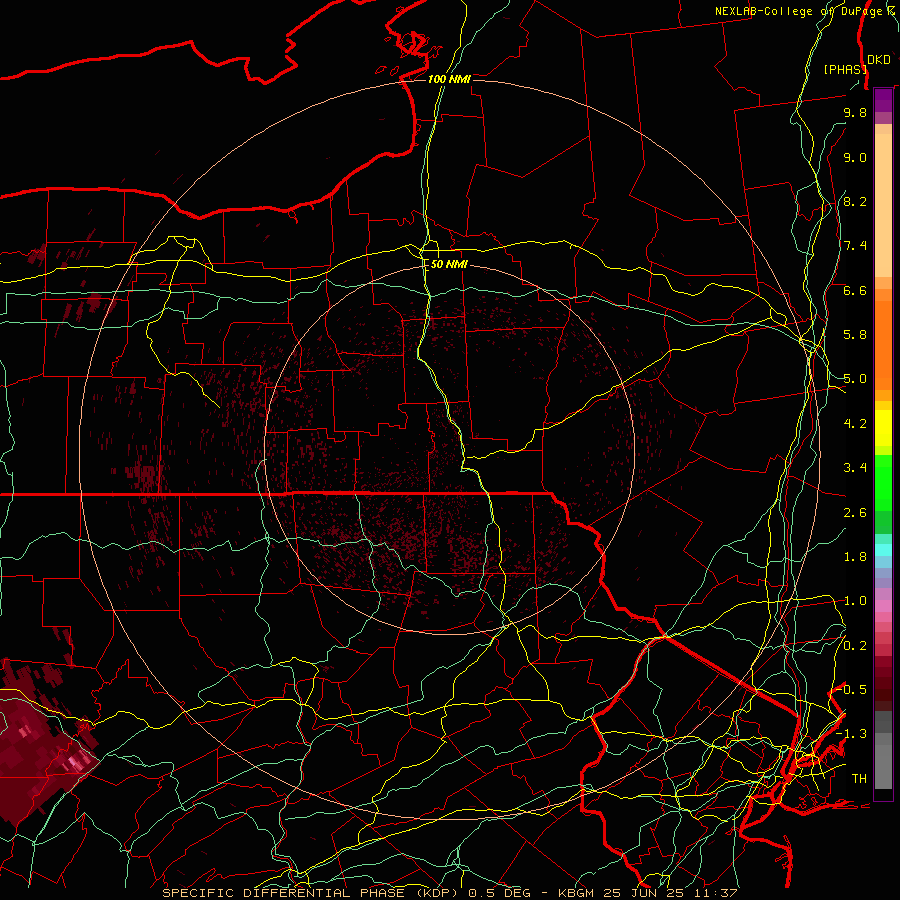Screen dimensions: 900x900
Task: Click the DKD label above the color scale
Action: point(879,60)
